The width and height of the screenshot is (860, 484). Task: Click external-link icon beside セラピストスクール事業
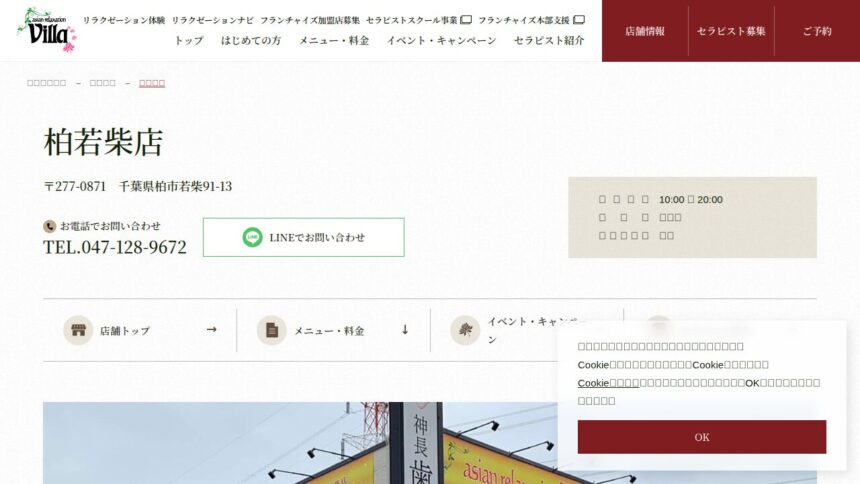(466, 20)
